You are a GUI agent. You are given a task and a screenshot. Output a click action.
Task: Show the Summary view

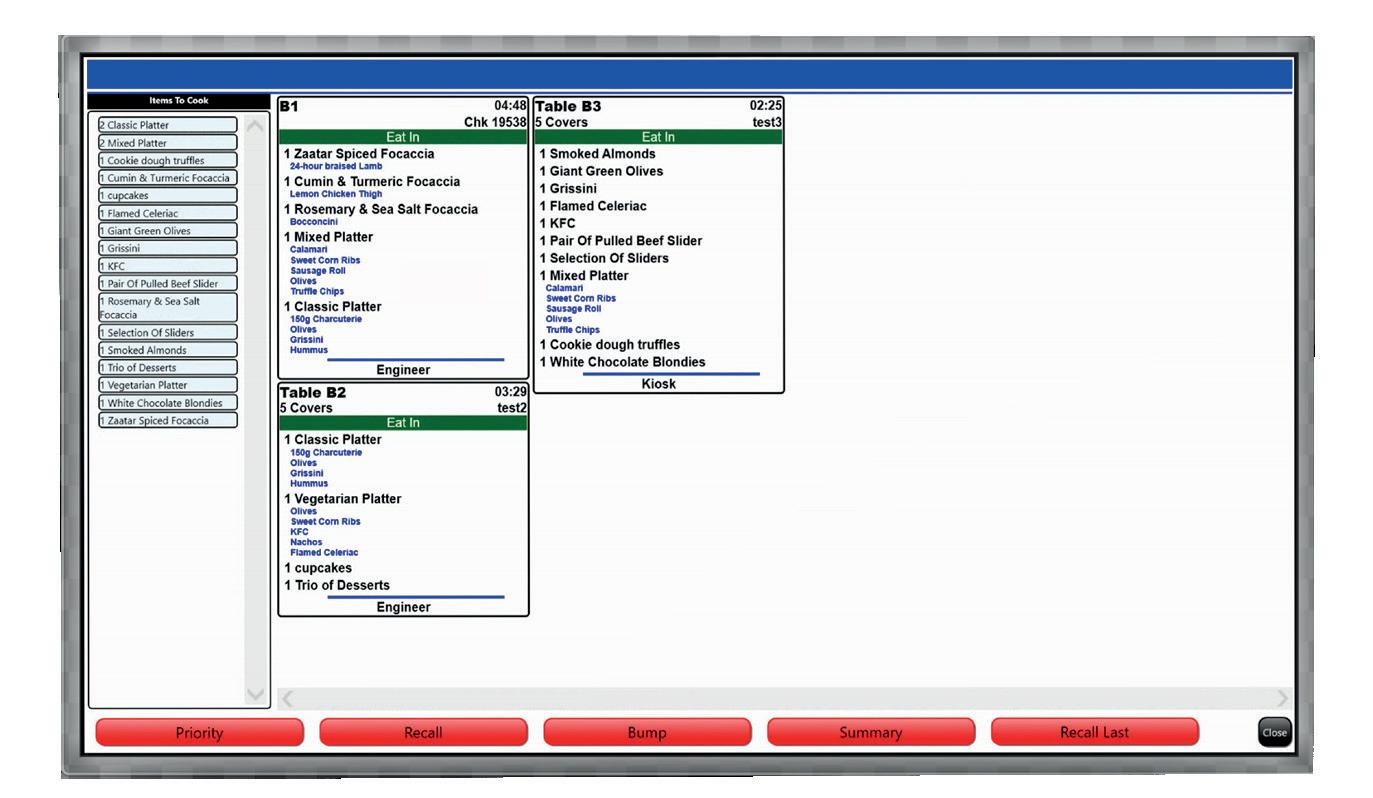[871, 732]
